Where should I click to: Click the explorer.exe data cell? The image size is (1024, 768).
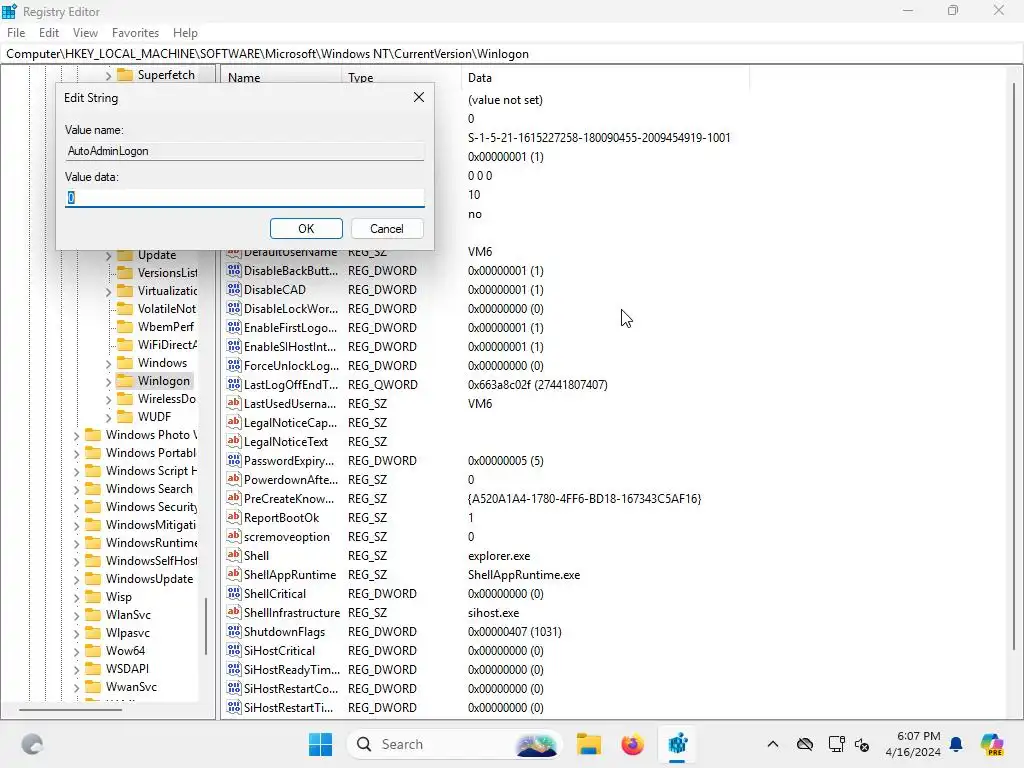pyautogui.click(x=499, y=556)
